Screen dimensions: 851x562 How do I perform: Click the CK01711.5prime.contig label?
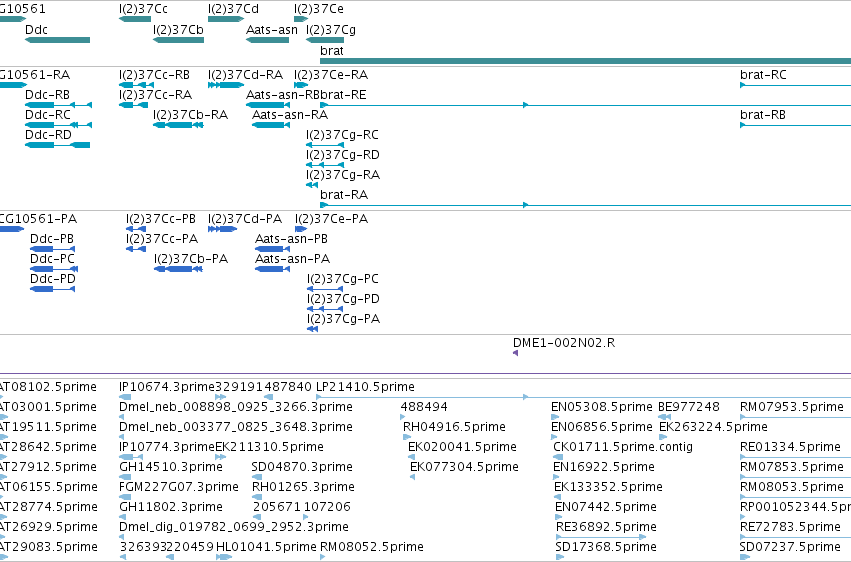(623, 447)
